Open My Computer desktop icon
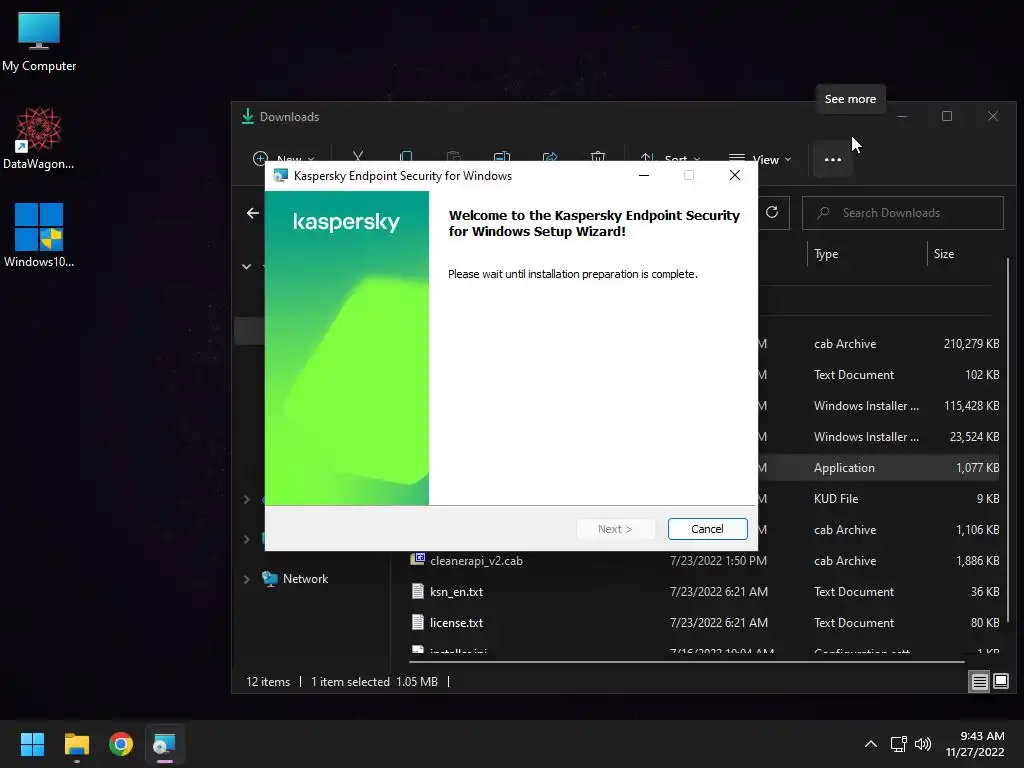This screenshot has width=1024, height=768. (39, 42)
